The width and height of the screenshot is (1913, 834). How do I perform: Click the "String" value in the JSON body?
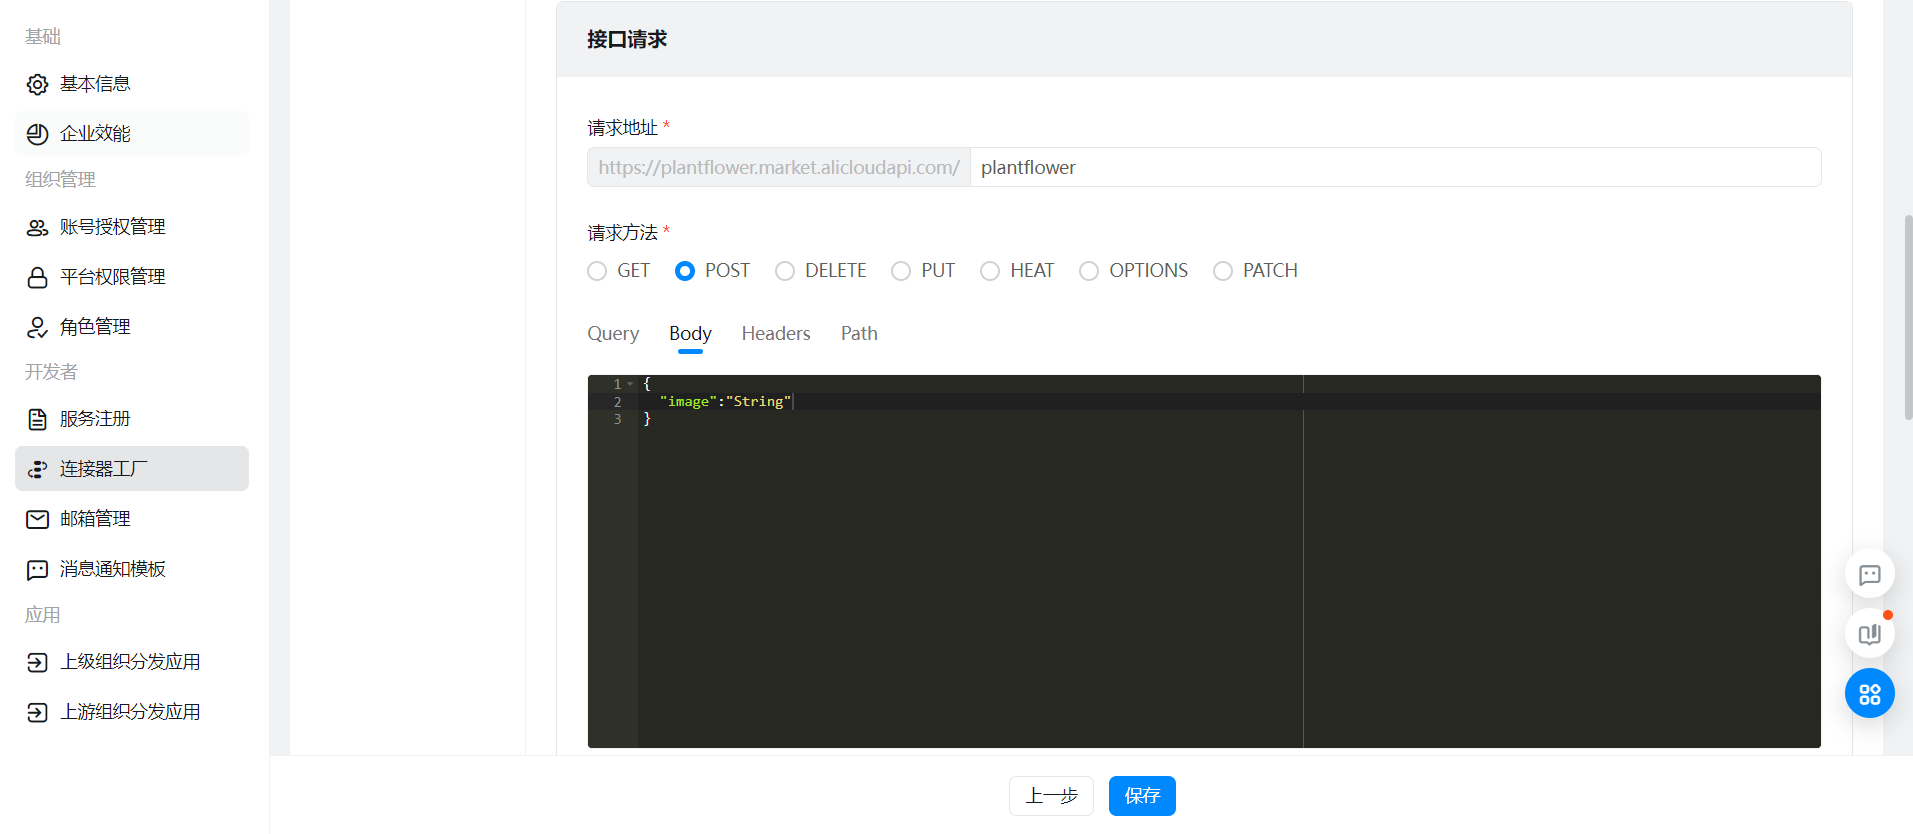click(758, 401)
